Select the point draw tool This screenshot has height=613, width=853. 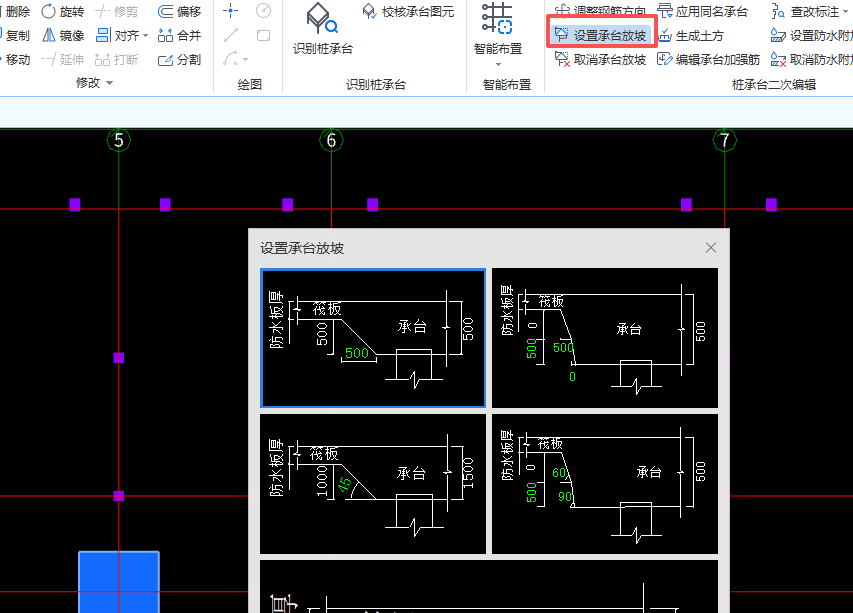click(x=231, y=11)
